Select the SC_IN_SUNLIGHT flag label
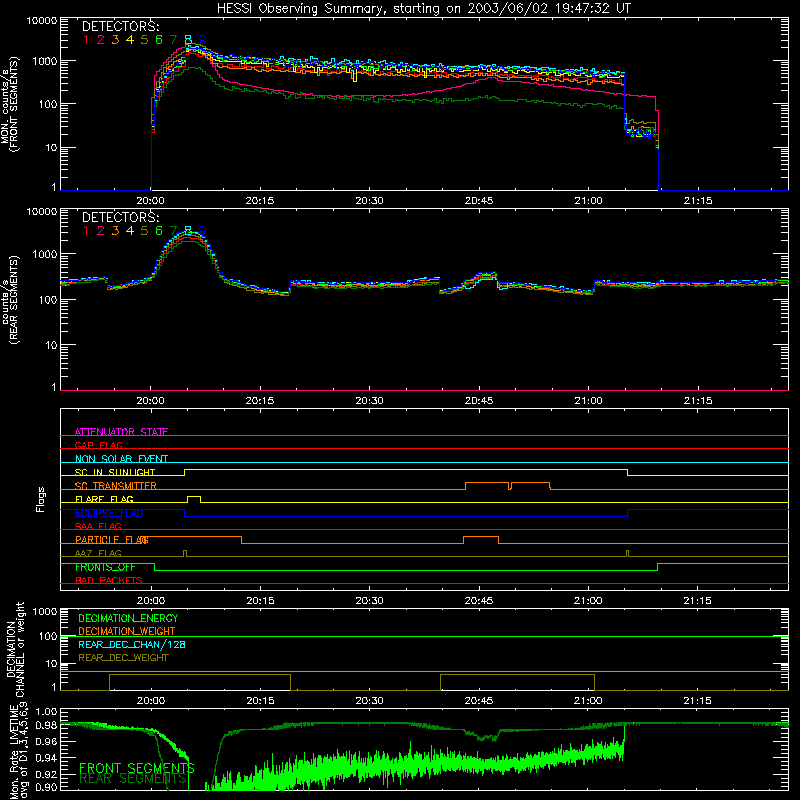The image size is (800, 800). 115,472
